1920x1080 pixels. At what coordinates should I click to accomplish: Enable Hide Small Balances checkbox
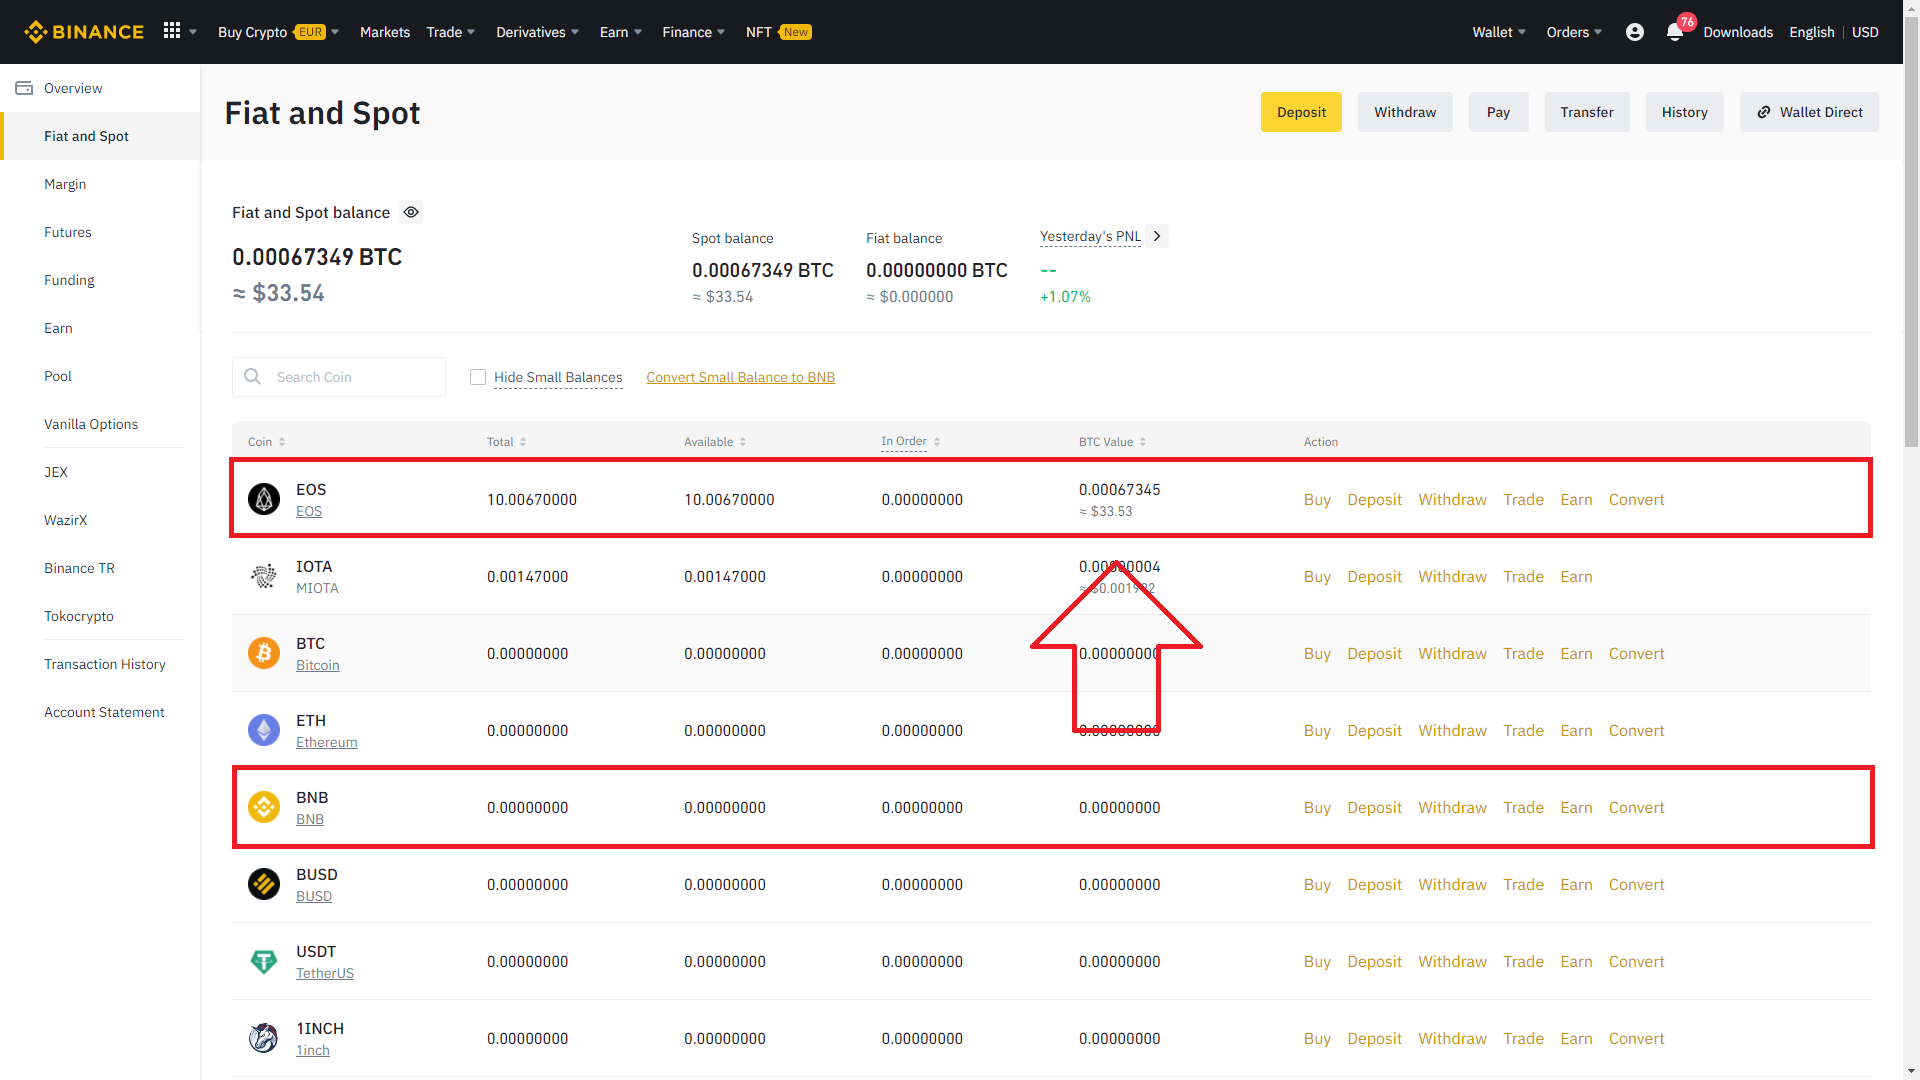coord(478,377)
